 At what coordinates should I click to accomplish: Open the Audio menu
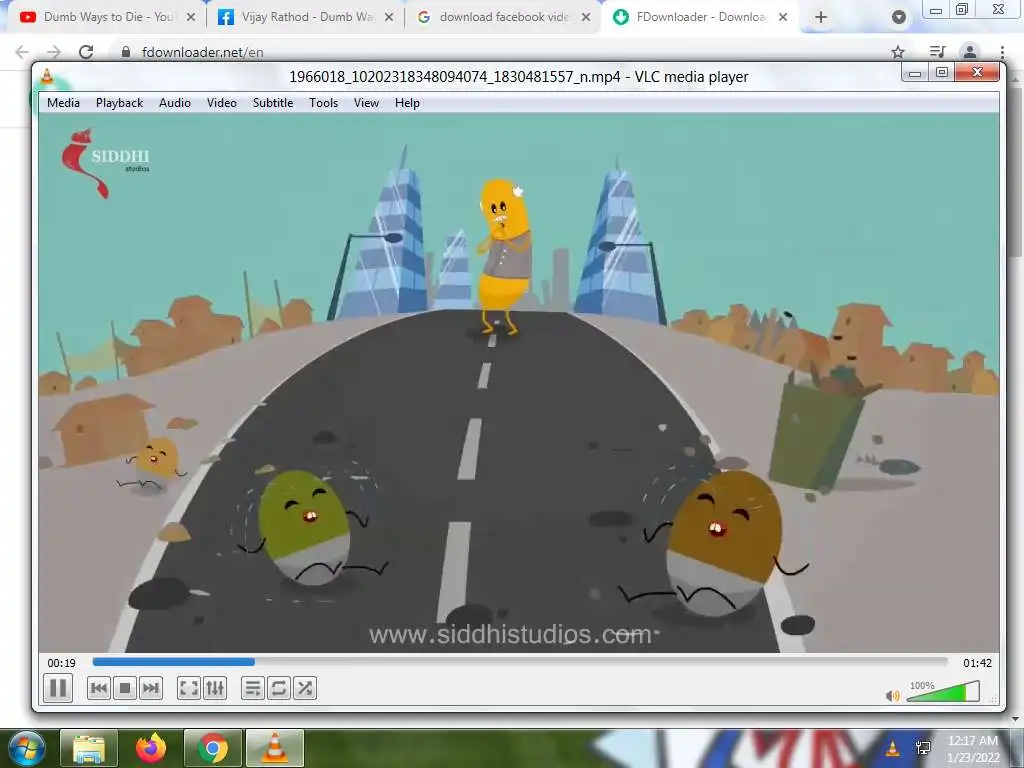(174, 103)
